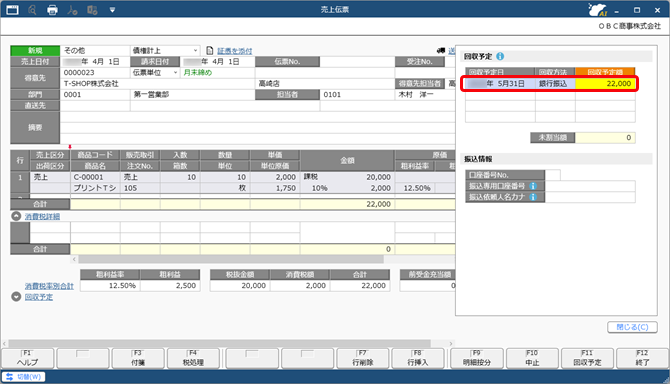Image resolution: width=670 pixels, height=384 pixels.
Task: Click the F10 中止 function key
Action: [532, 358]
